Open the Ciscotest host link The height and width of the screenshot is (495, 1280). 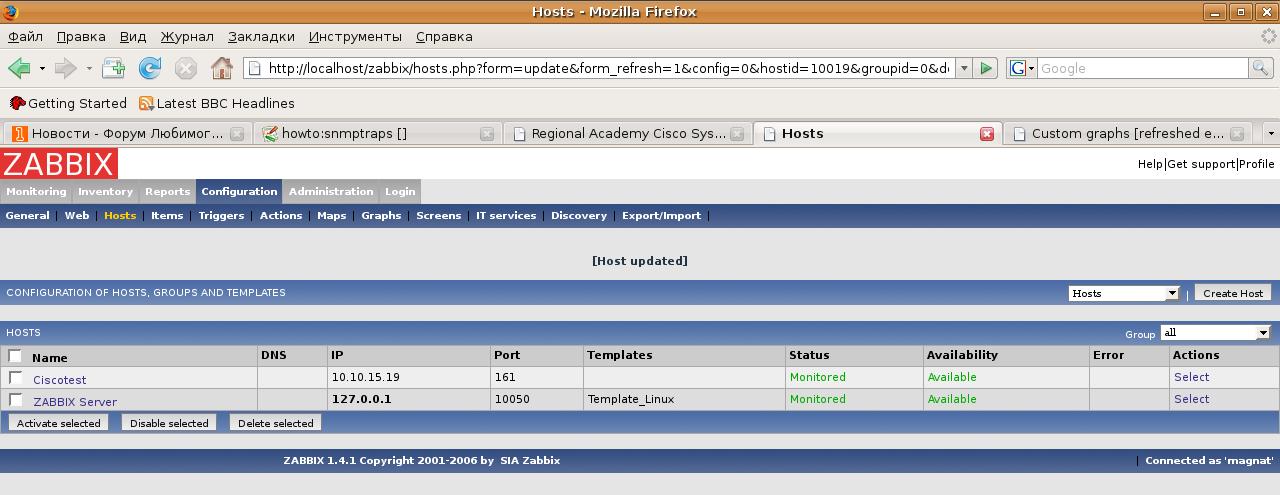tap(59, 380)
